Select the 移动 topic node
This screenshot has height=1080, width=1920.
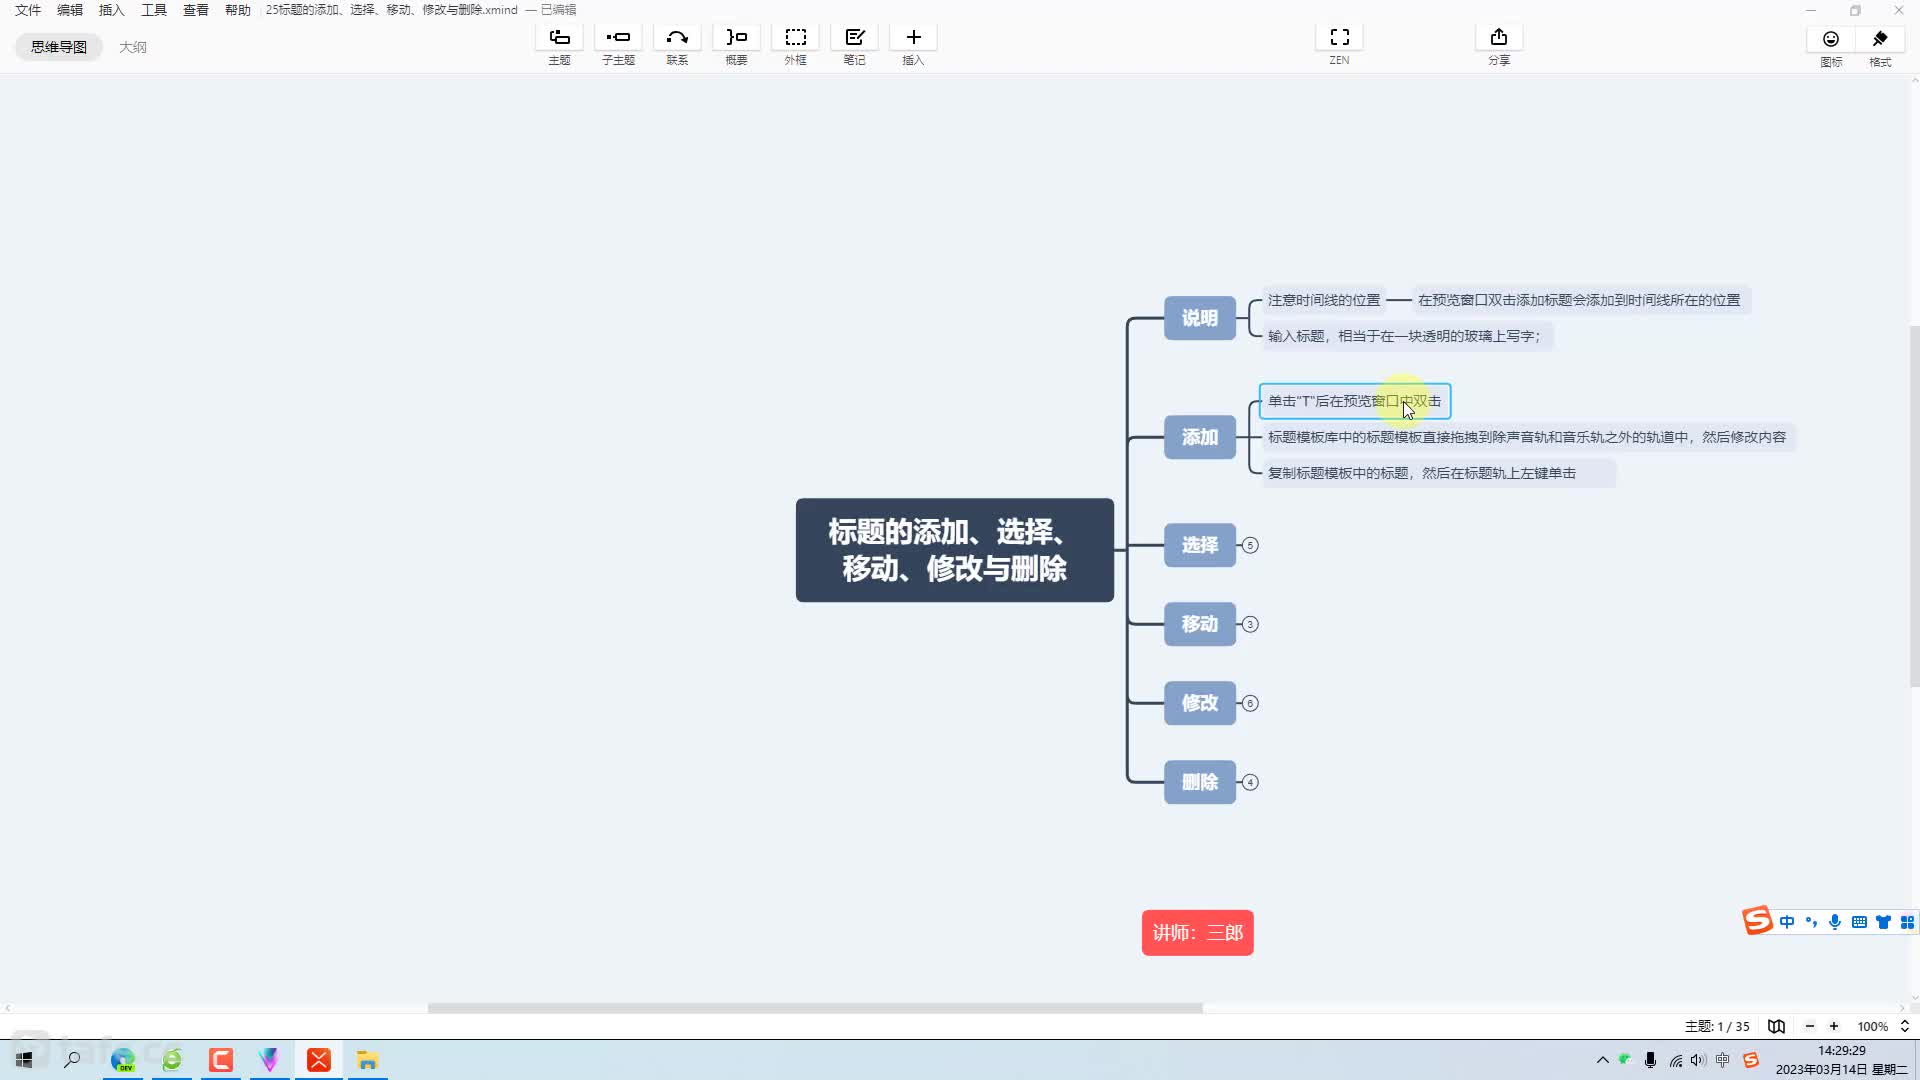[x=1200, y=624]
